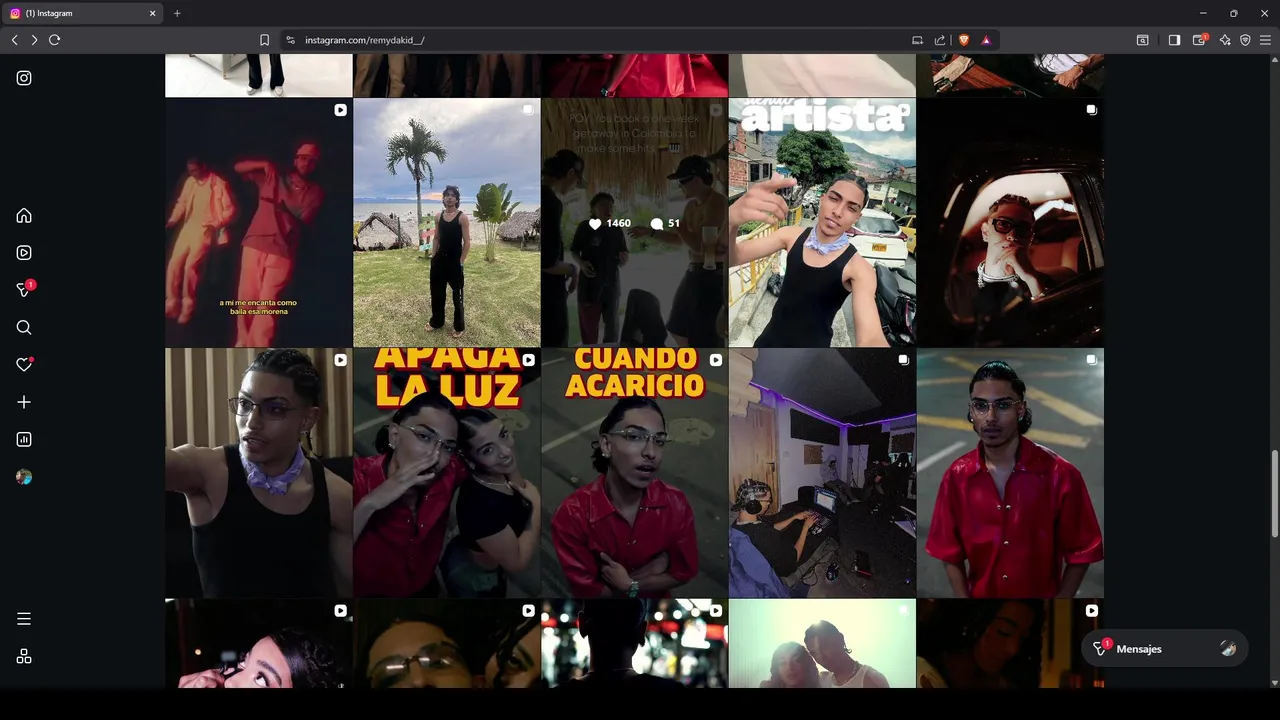The height and width of the screenshot is (720, 1280).
Task: Open the palm tree beach post
Action: pos(447,222)
